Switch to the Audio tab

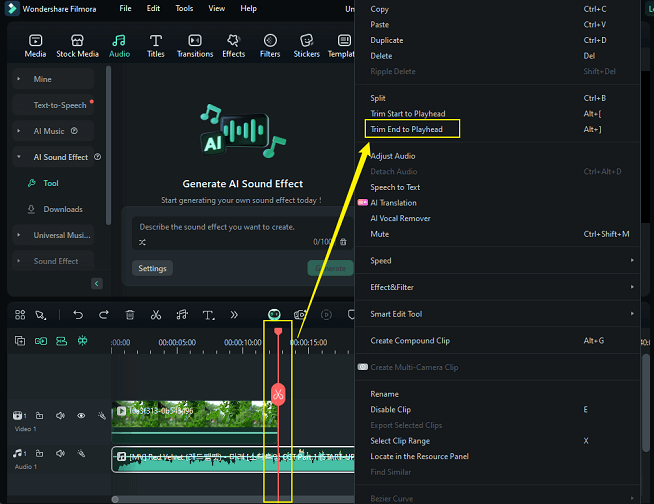click(119, 46)
